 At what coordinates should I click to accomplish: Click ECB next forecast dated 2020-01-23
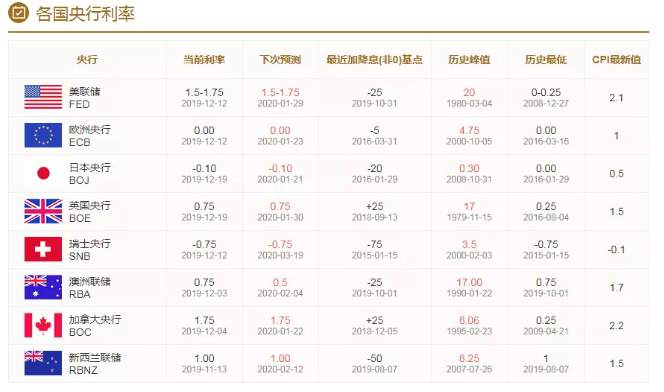tap(280, 135)
